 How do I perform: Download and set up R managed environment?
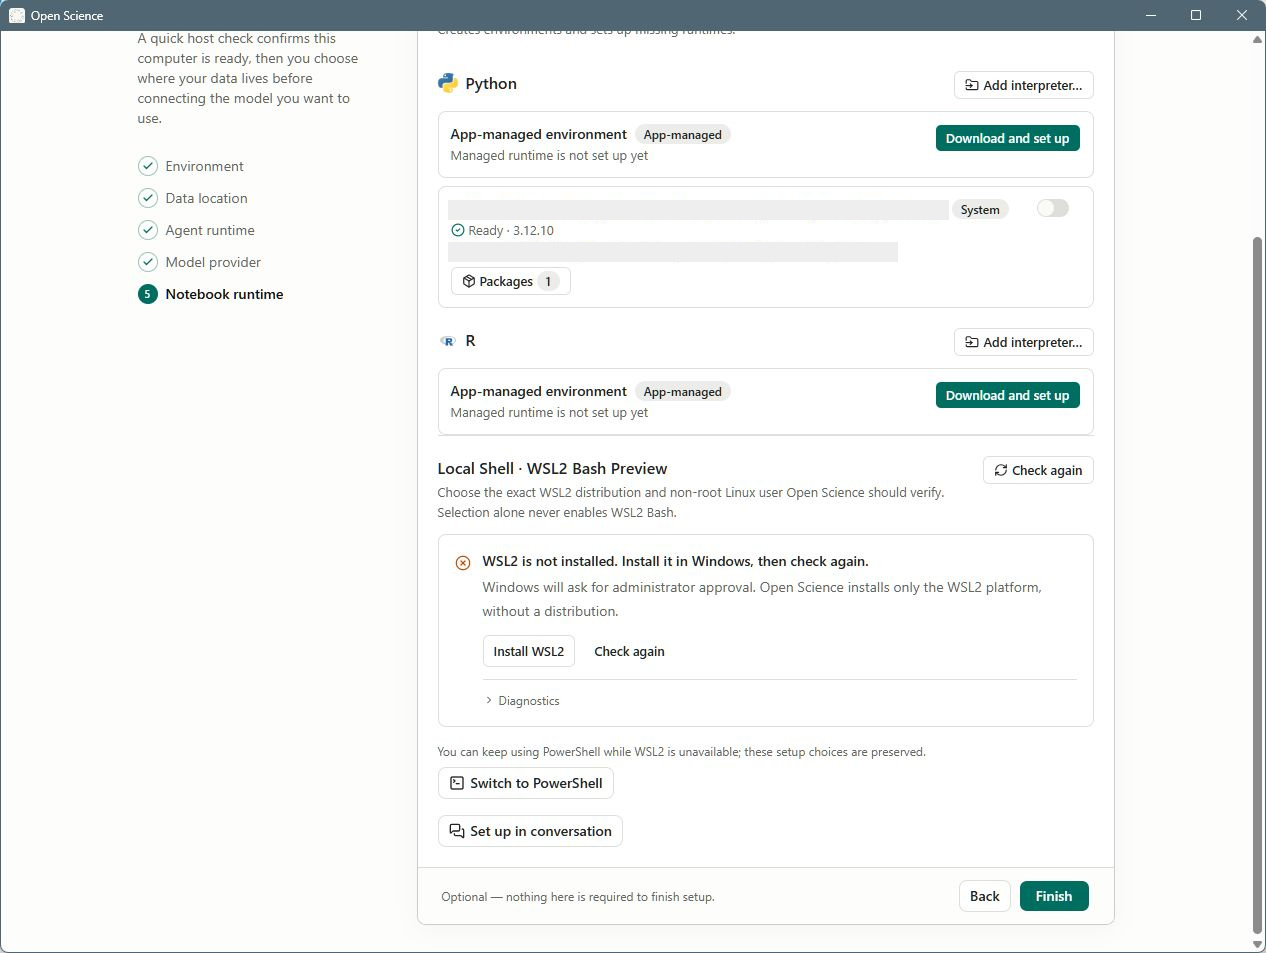point(1007,395)
